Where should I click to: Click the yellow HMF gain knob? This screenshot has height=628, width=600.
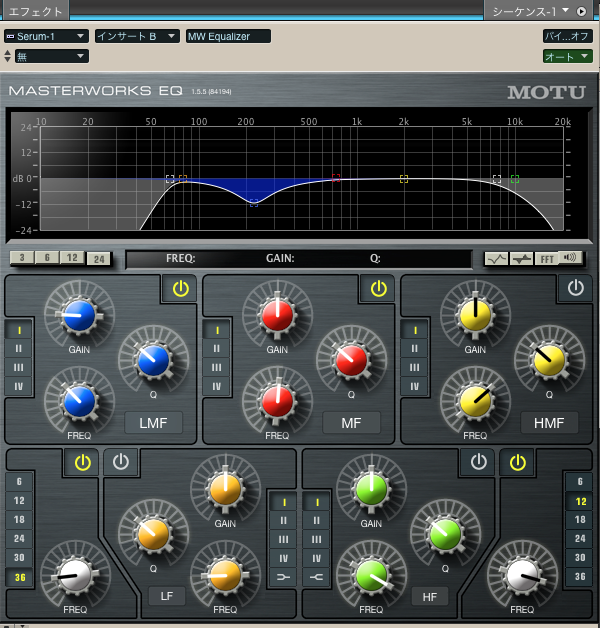pyautogui.click(x=475, y=316)
